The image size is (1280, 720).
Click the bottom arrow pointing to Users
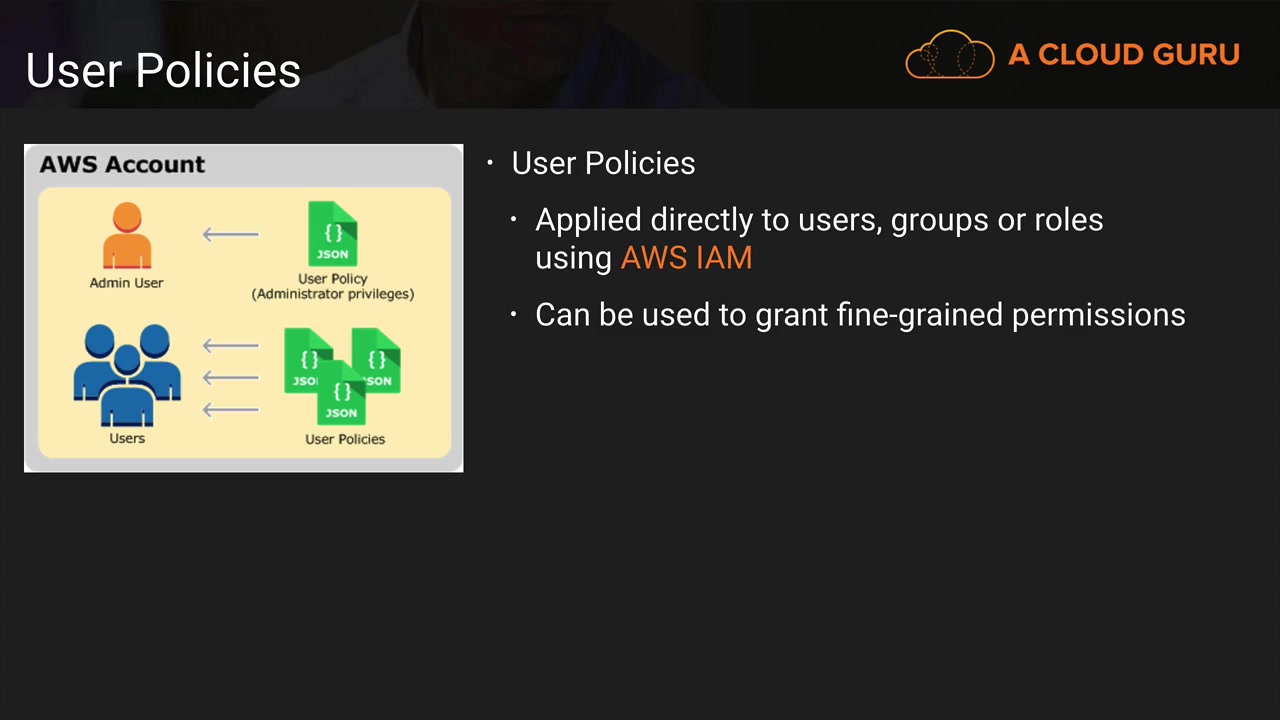[x=231, y=410]
